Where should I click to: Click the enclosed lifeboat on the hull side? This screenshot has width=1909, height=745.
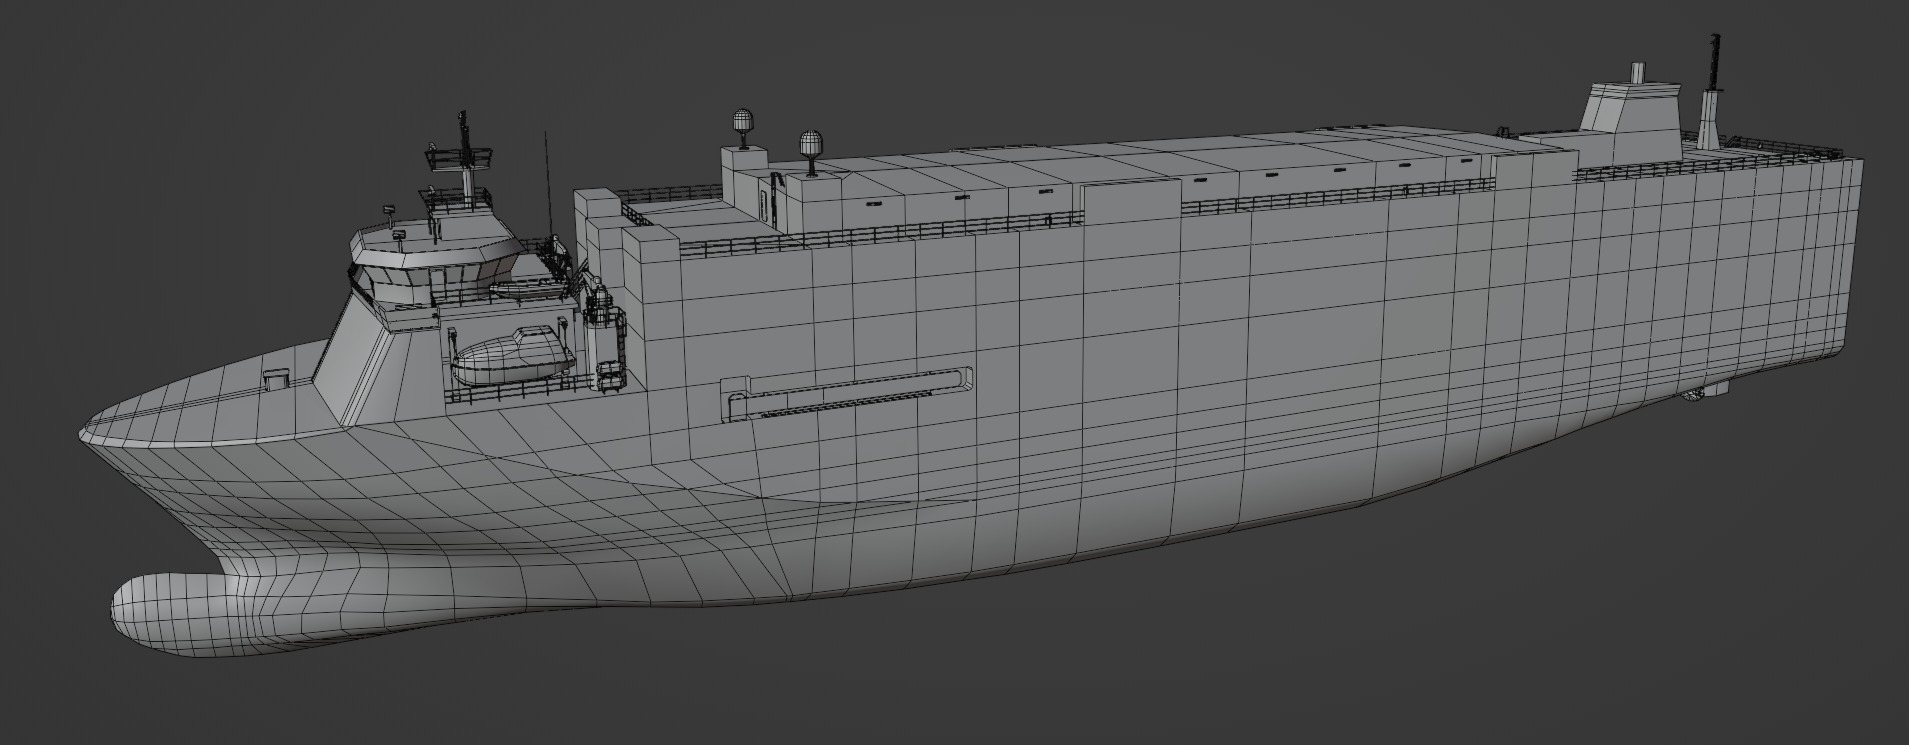pyautogui.click(x=513, y=357)
